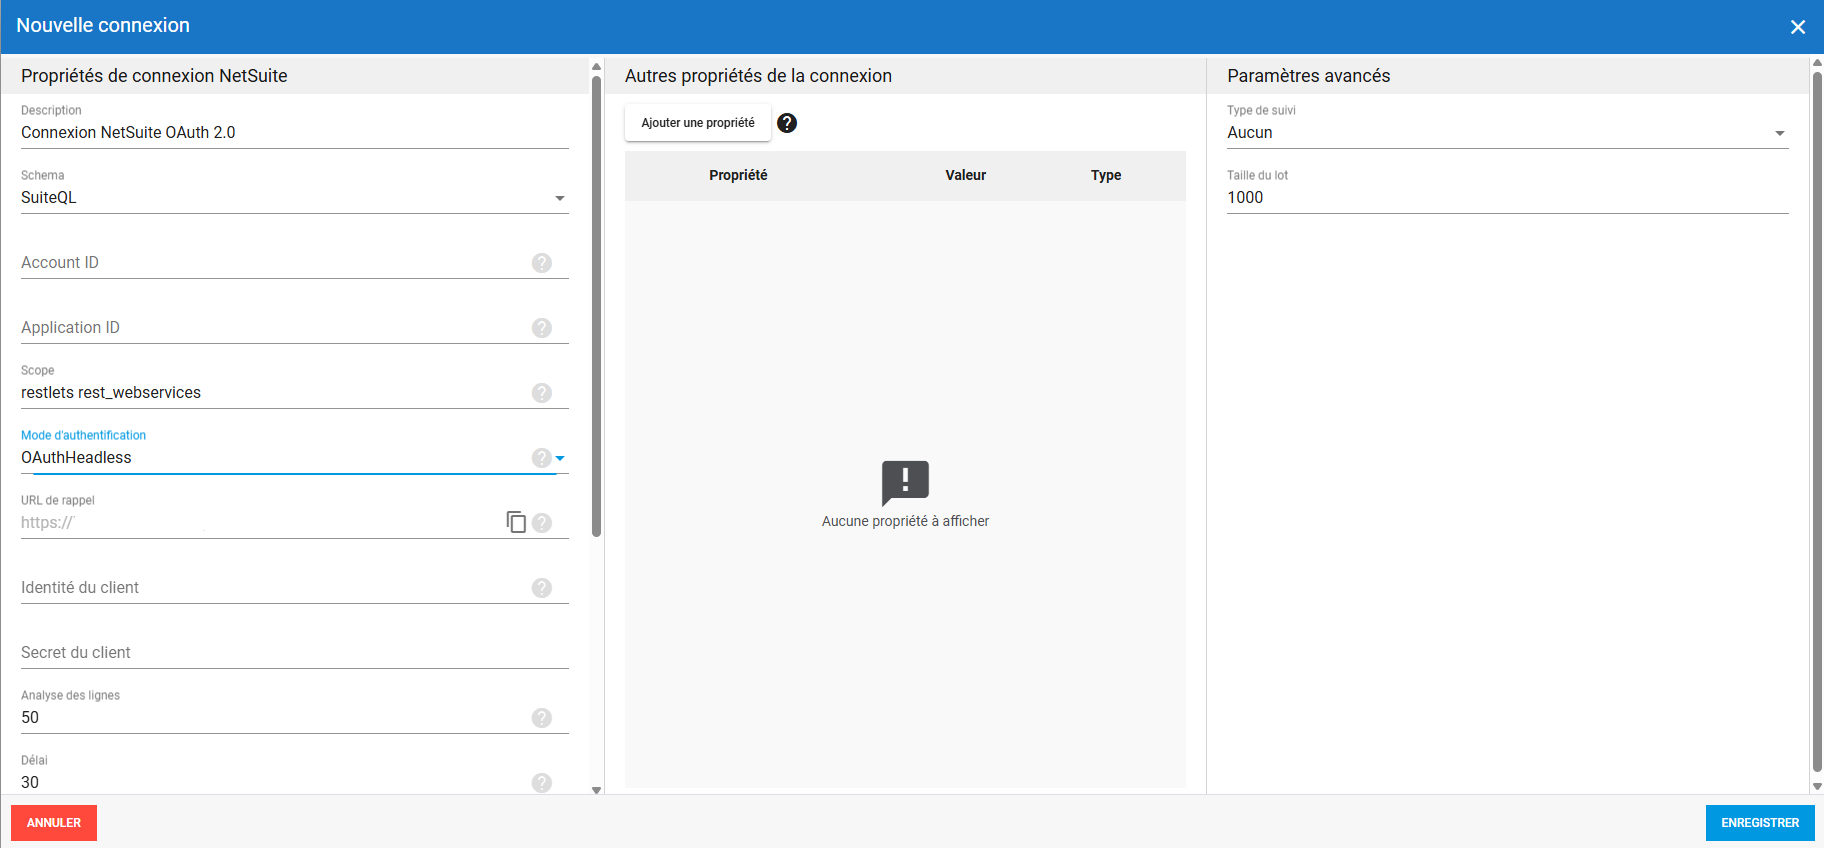Close the Nouvelle connexion dialog
The image size is (1824, 848).
point(1798,27)
